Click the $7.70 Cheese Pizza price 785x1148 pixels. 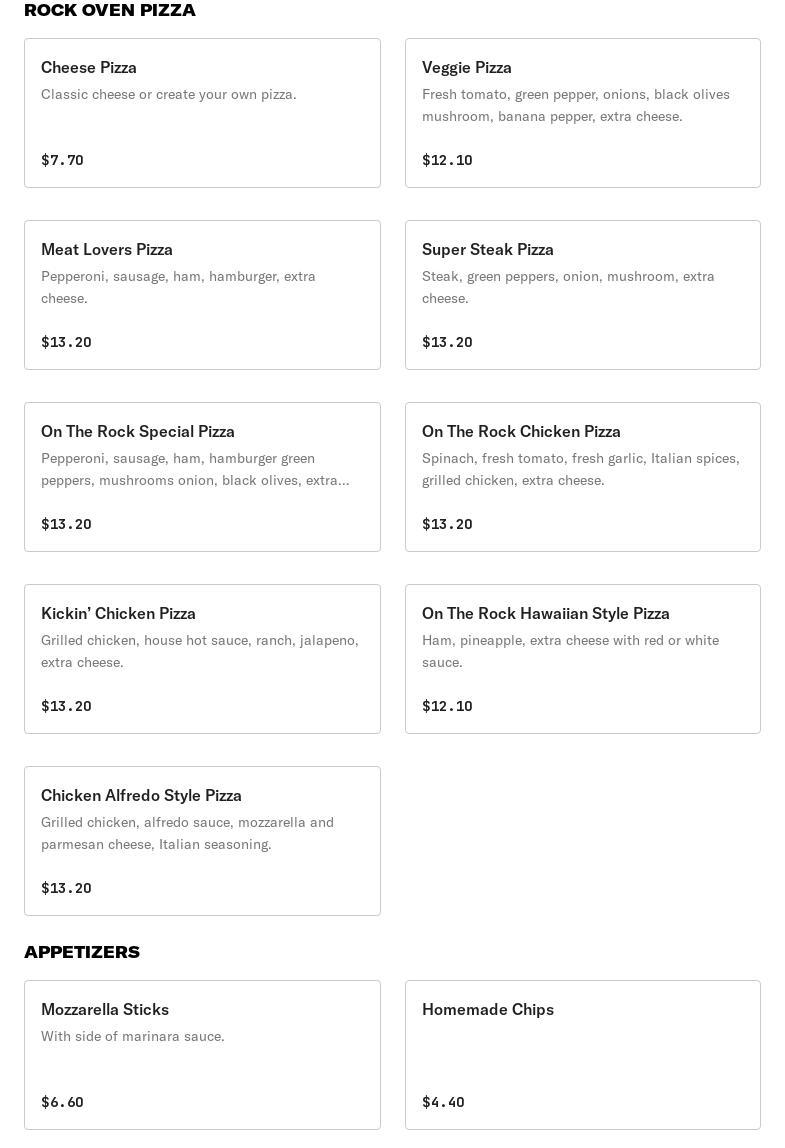(62, 160)
